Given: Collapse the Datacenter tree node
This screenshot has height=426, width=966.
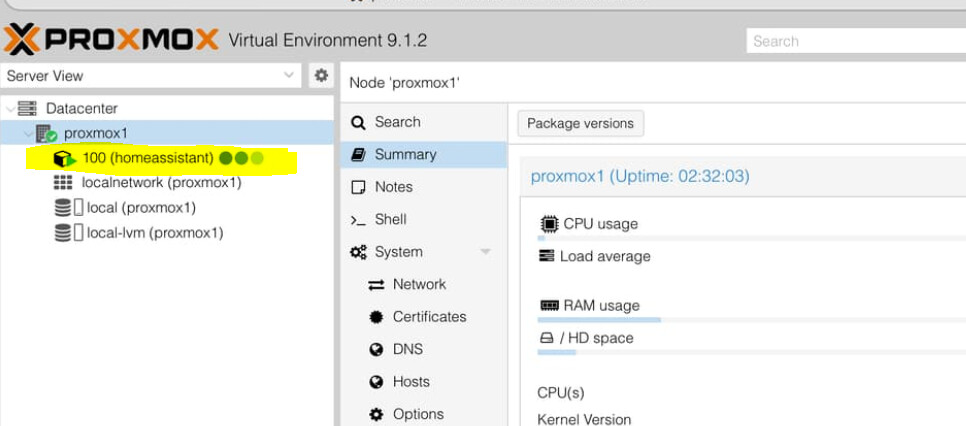Looking at the screenshot, I should (10, 108).
